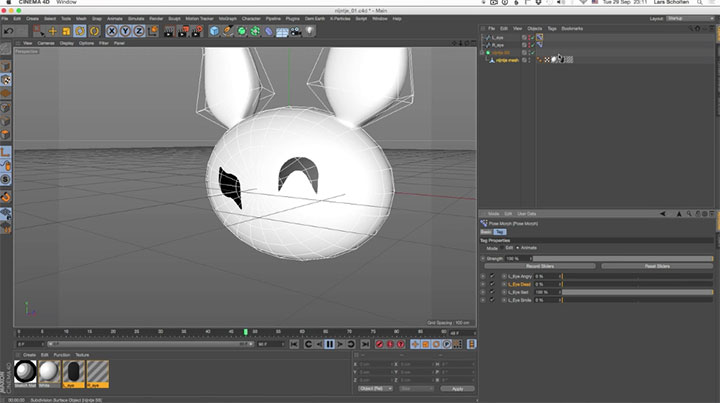Image resolution: width=720 pixels, height=403 pixels.
Task: Click the L_Eye Sad slider
Action: 637,292
